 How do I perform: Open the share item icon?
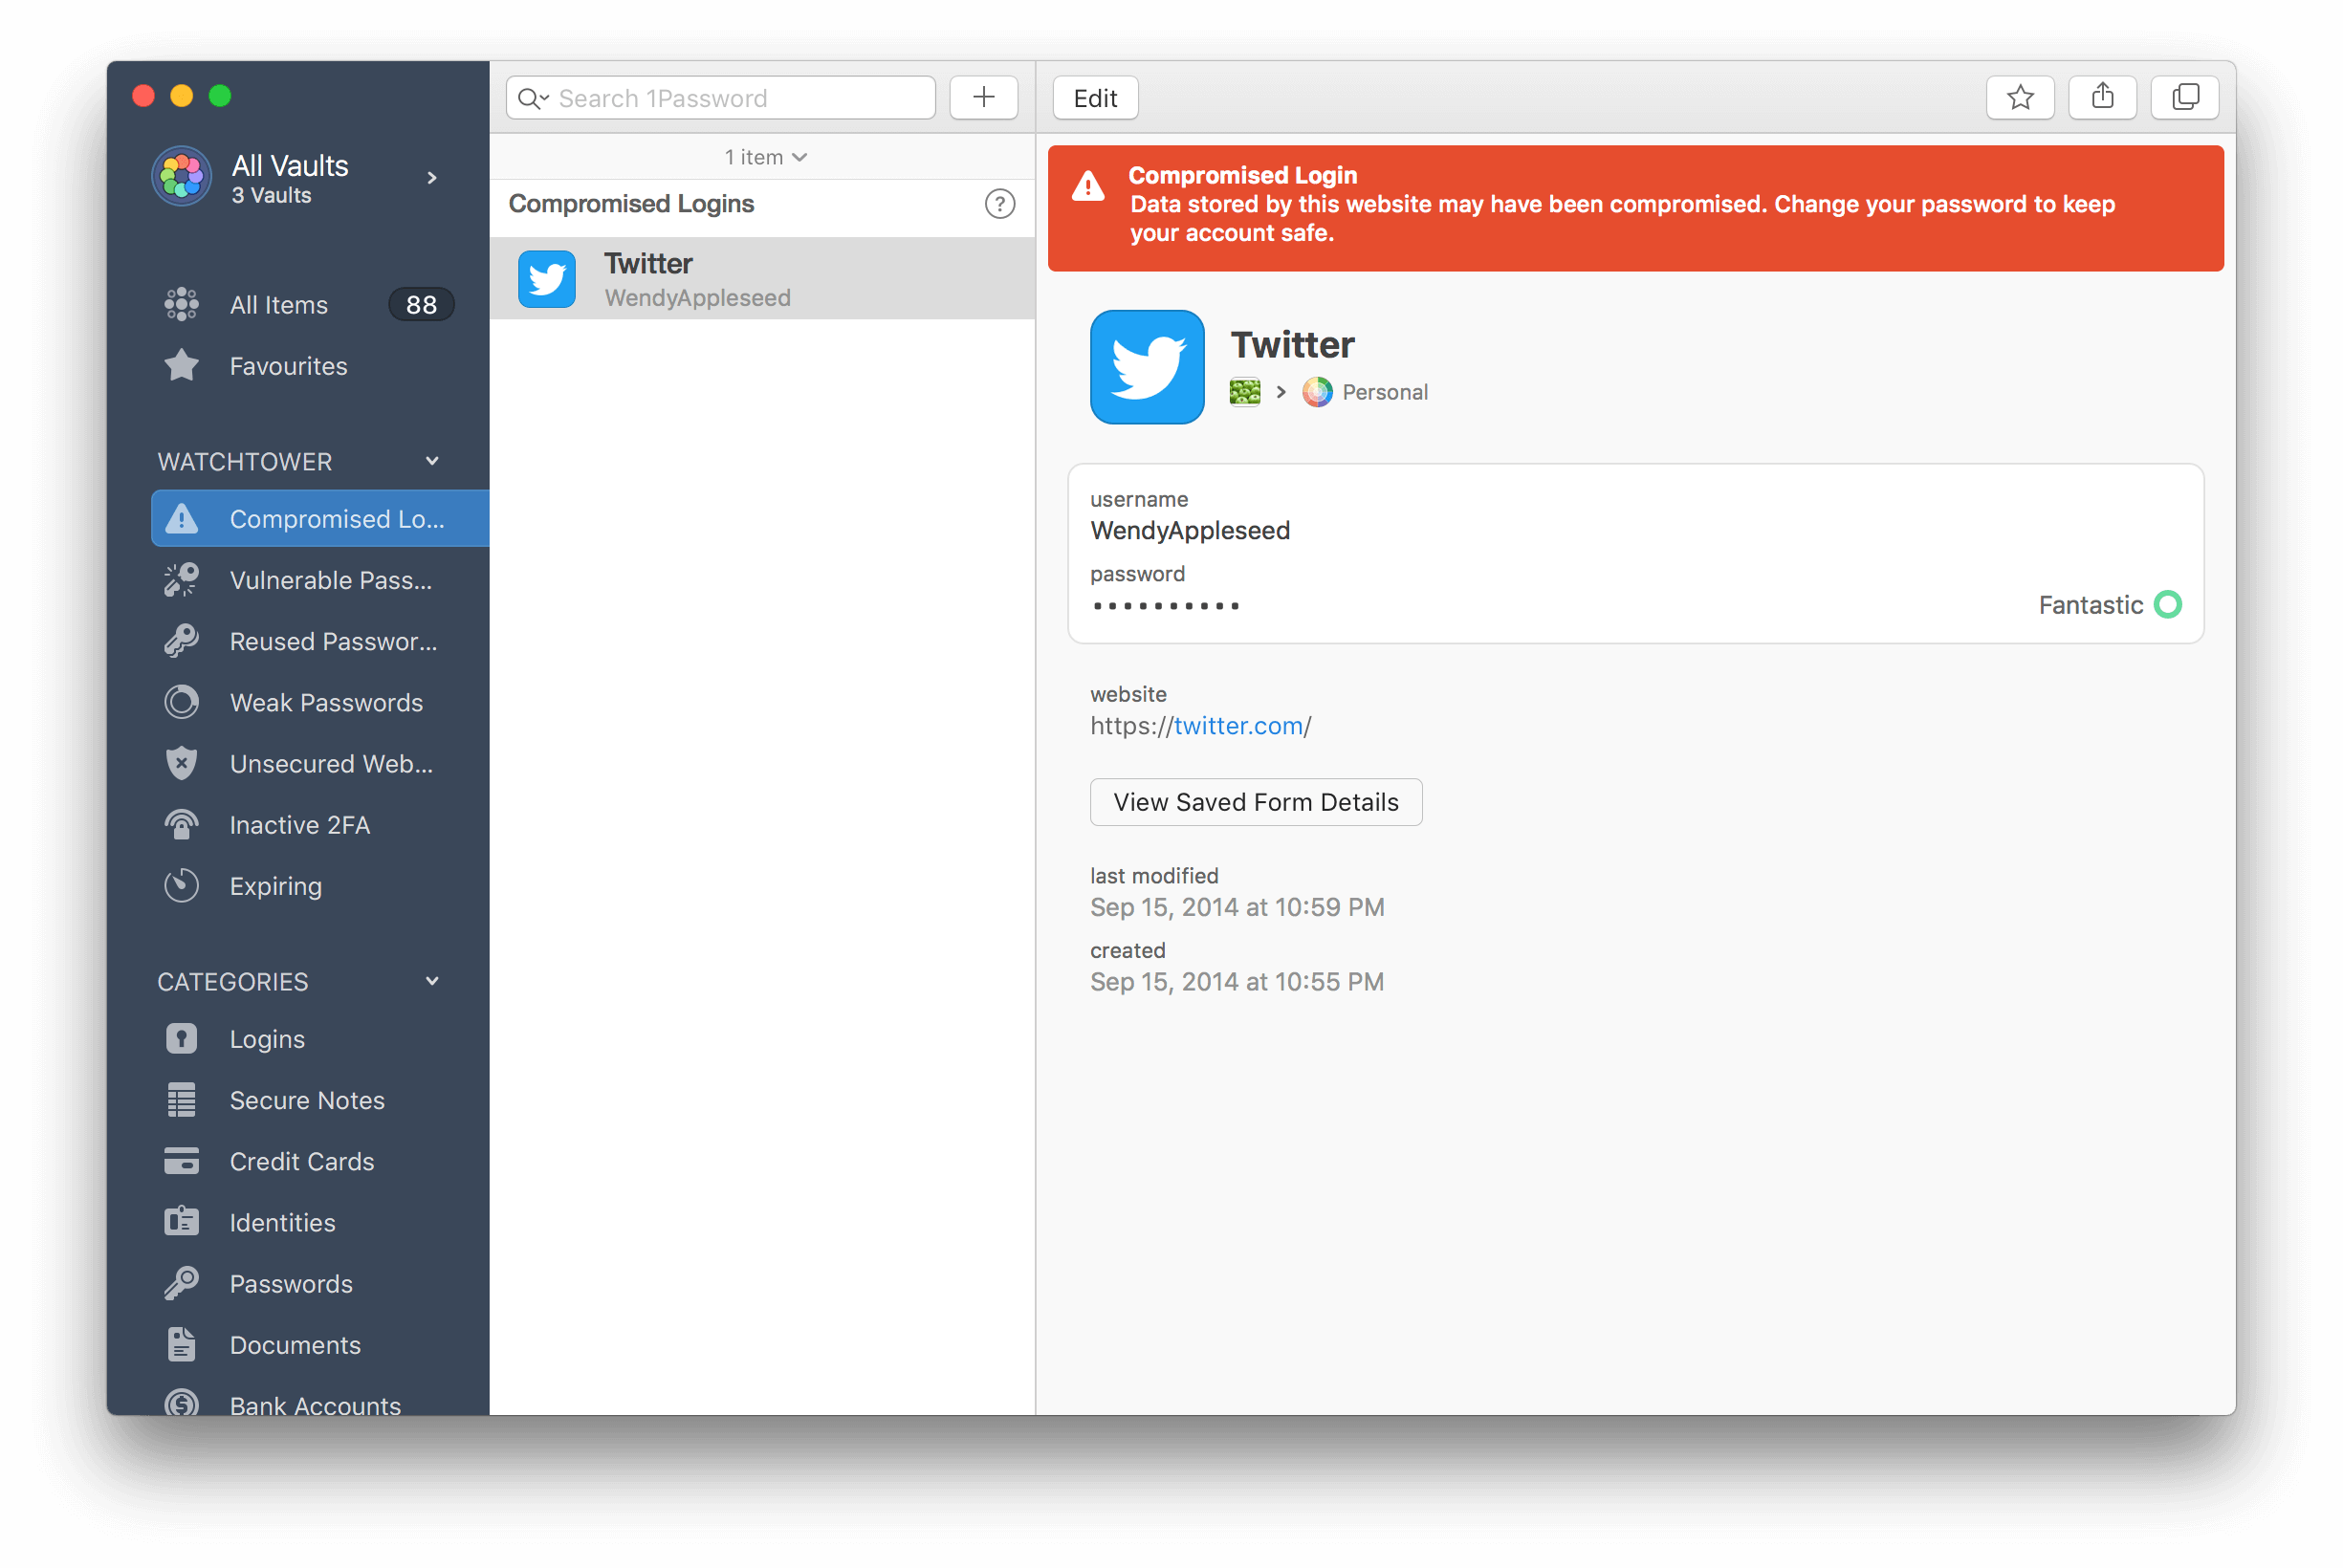2103,97
